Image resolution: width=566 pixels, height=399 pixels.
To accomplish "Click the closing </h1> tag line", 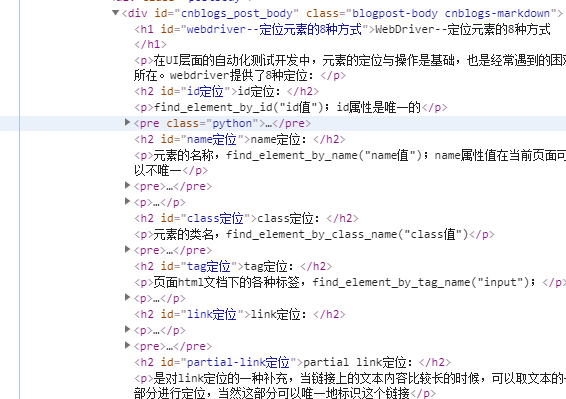I will 151,44.
